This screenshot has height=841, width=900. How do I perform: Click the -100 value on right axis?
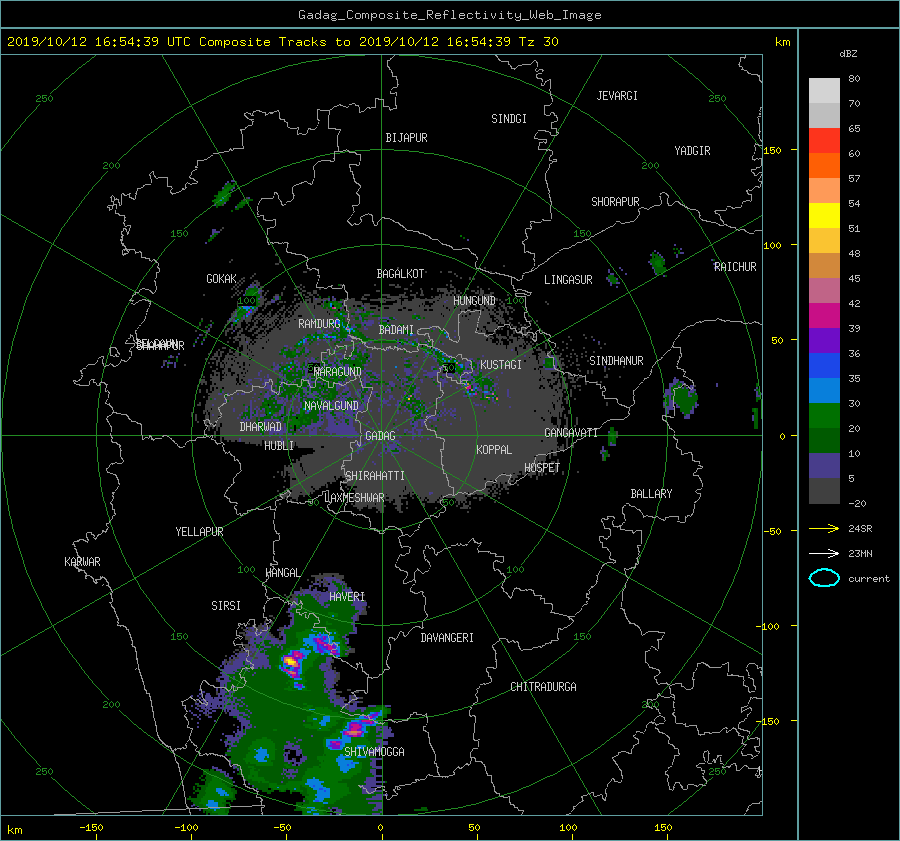click(x=770, y=626)
